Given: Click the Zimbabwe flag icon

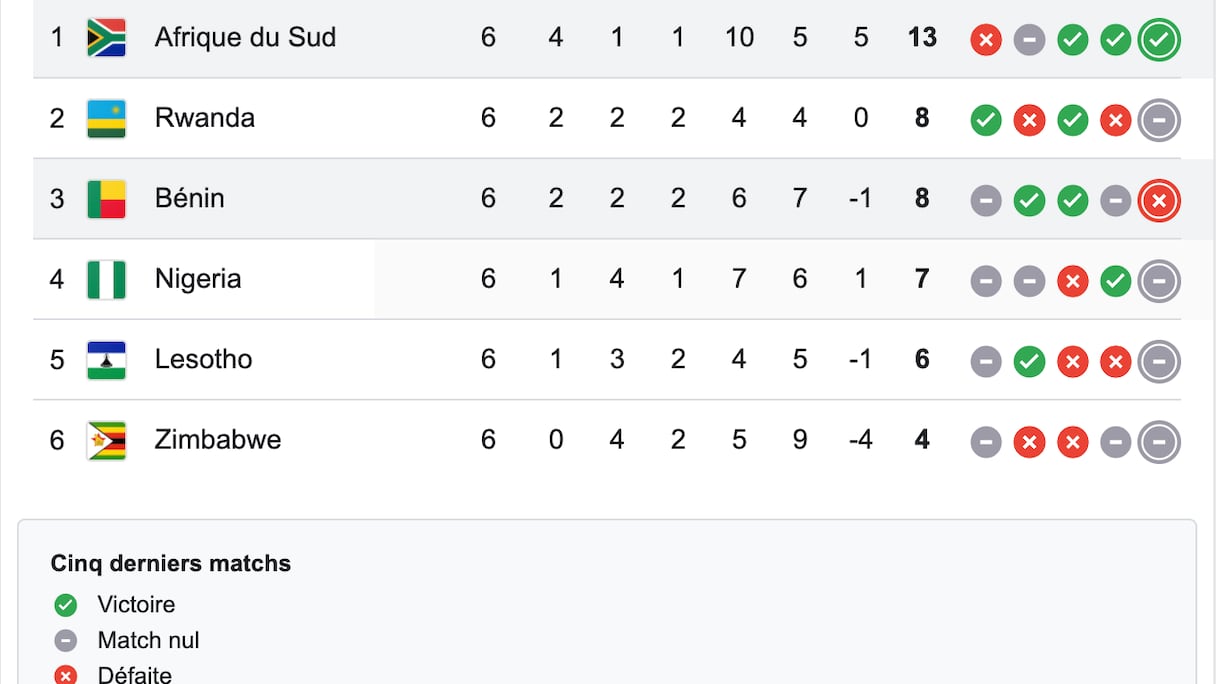Looking at the screenshot, I should (106, 440).
